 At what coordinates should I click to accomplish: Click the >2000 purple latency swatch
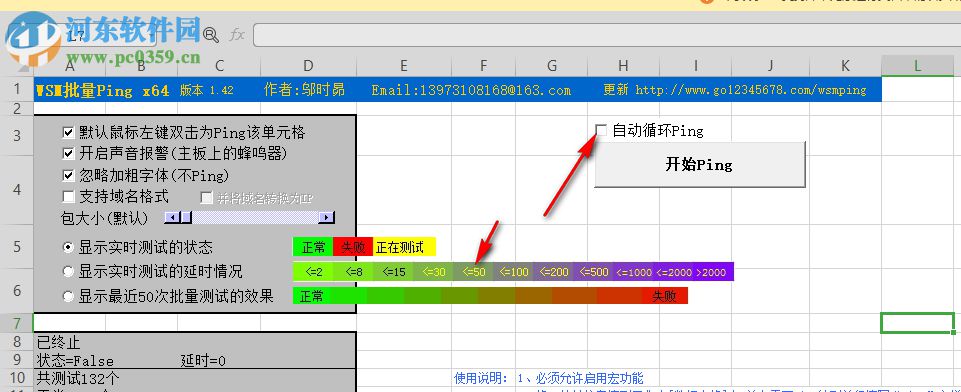(x=714, y=271)
